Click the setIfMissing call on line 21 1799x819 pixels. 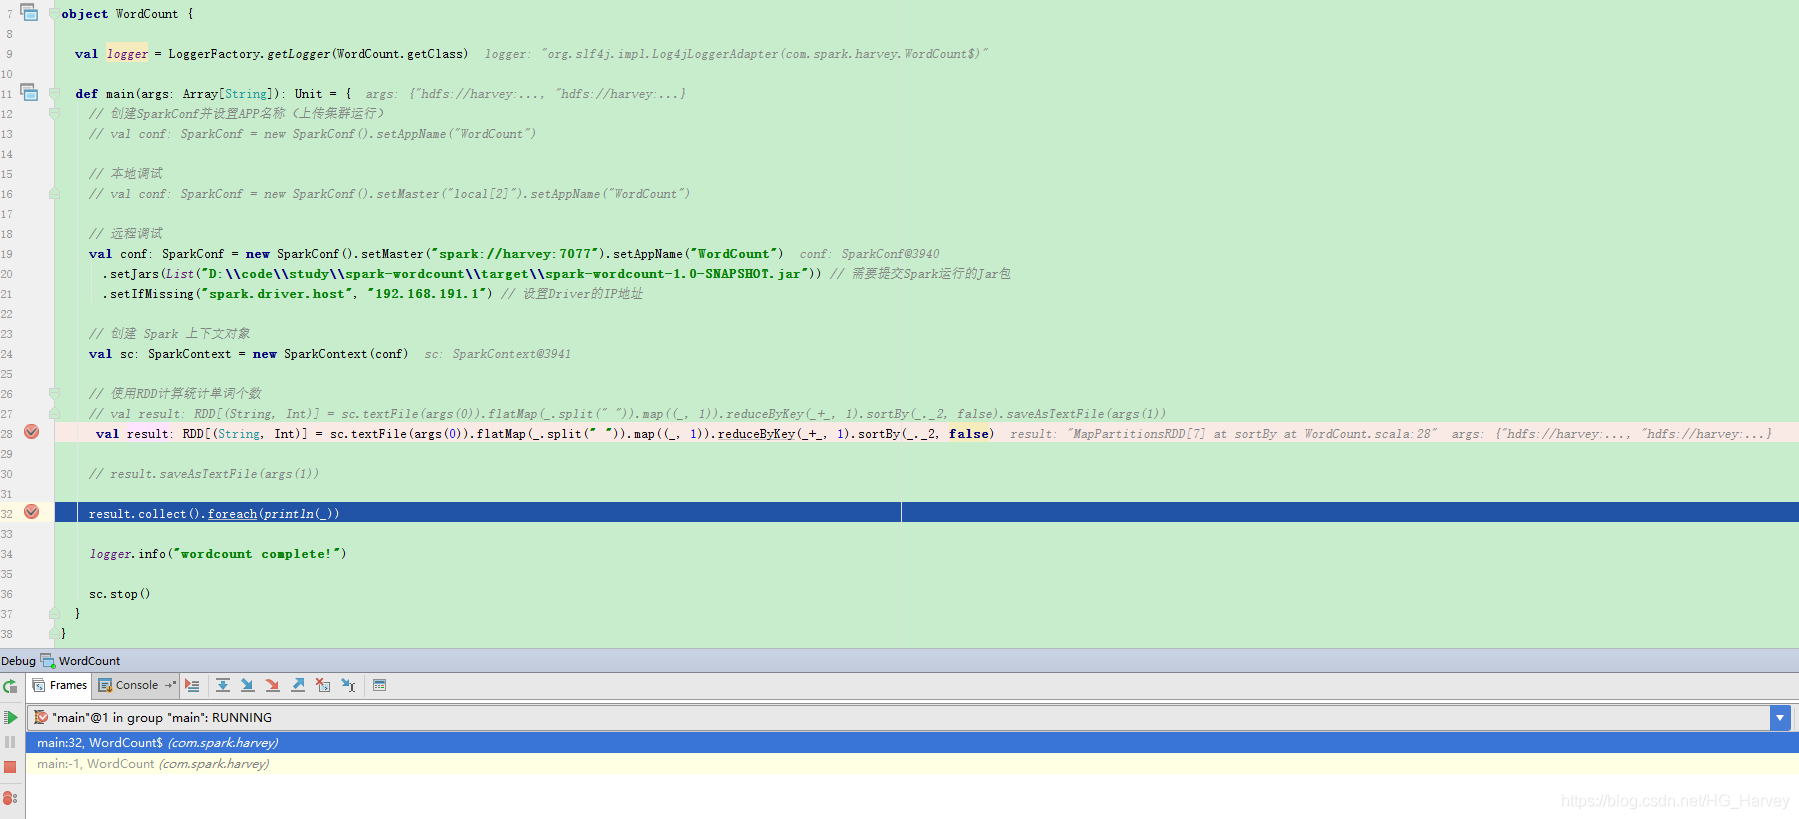click(297, 294)
